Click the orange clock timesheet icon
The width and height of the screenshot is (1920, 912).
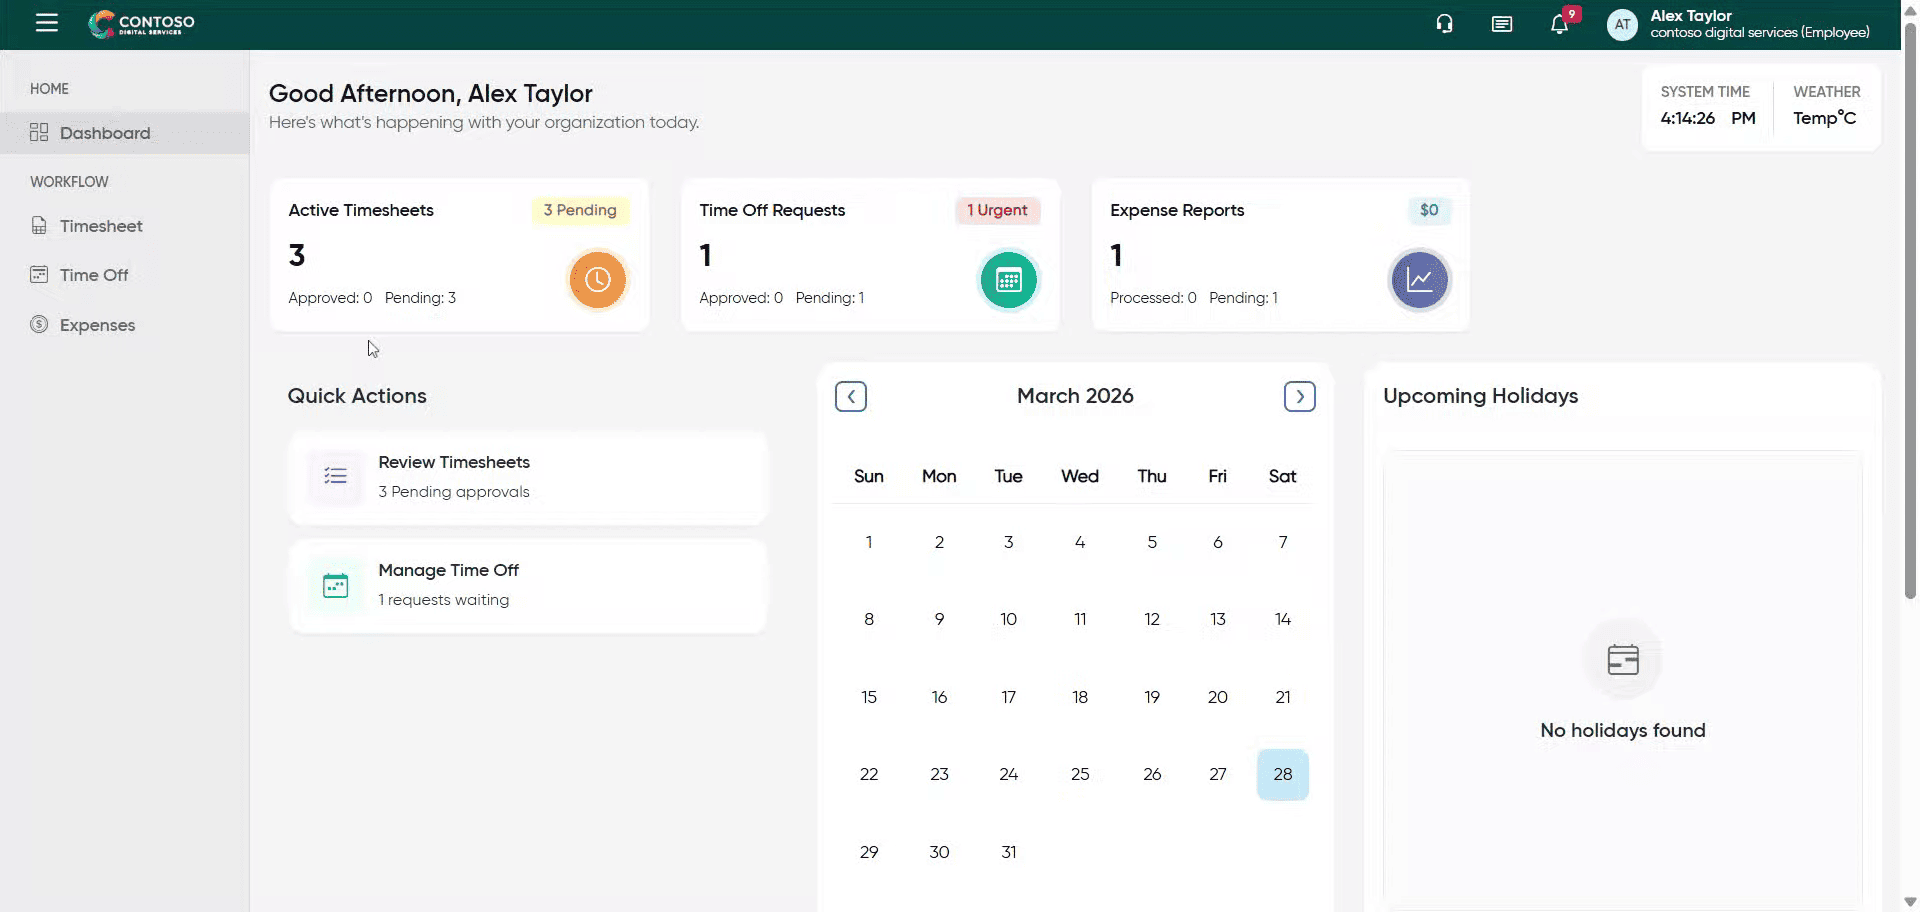click(597, 280)
